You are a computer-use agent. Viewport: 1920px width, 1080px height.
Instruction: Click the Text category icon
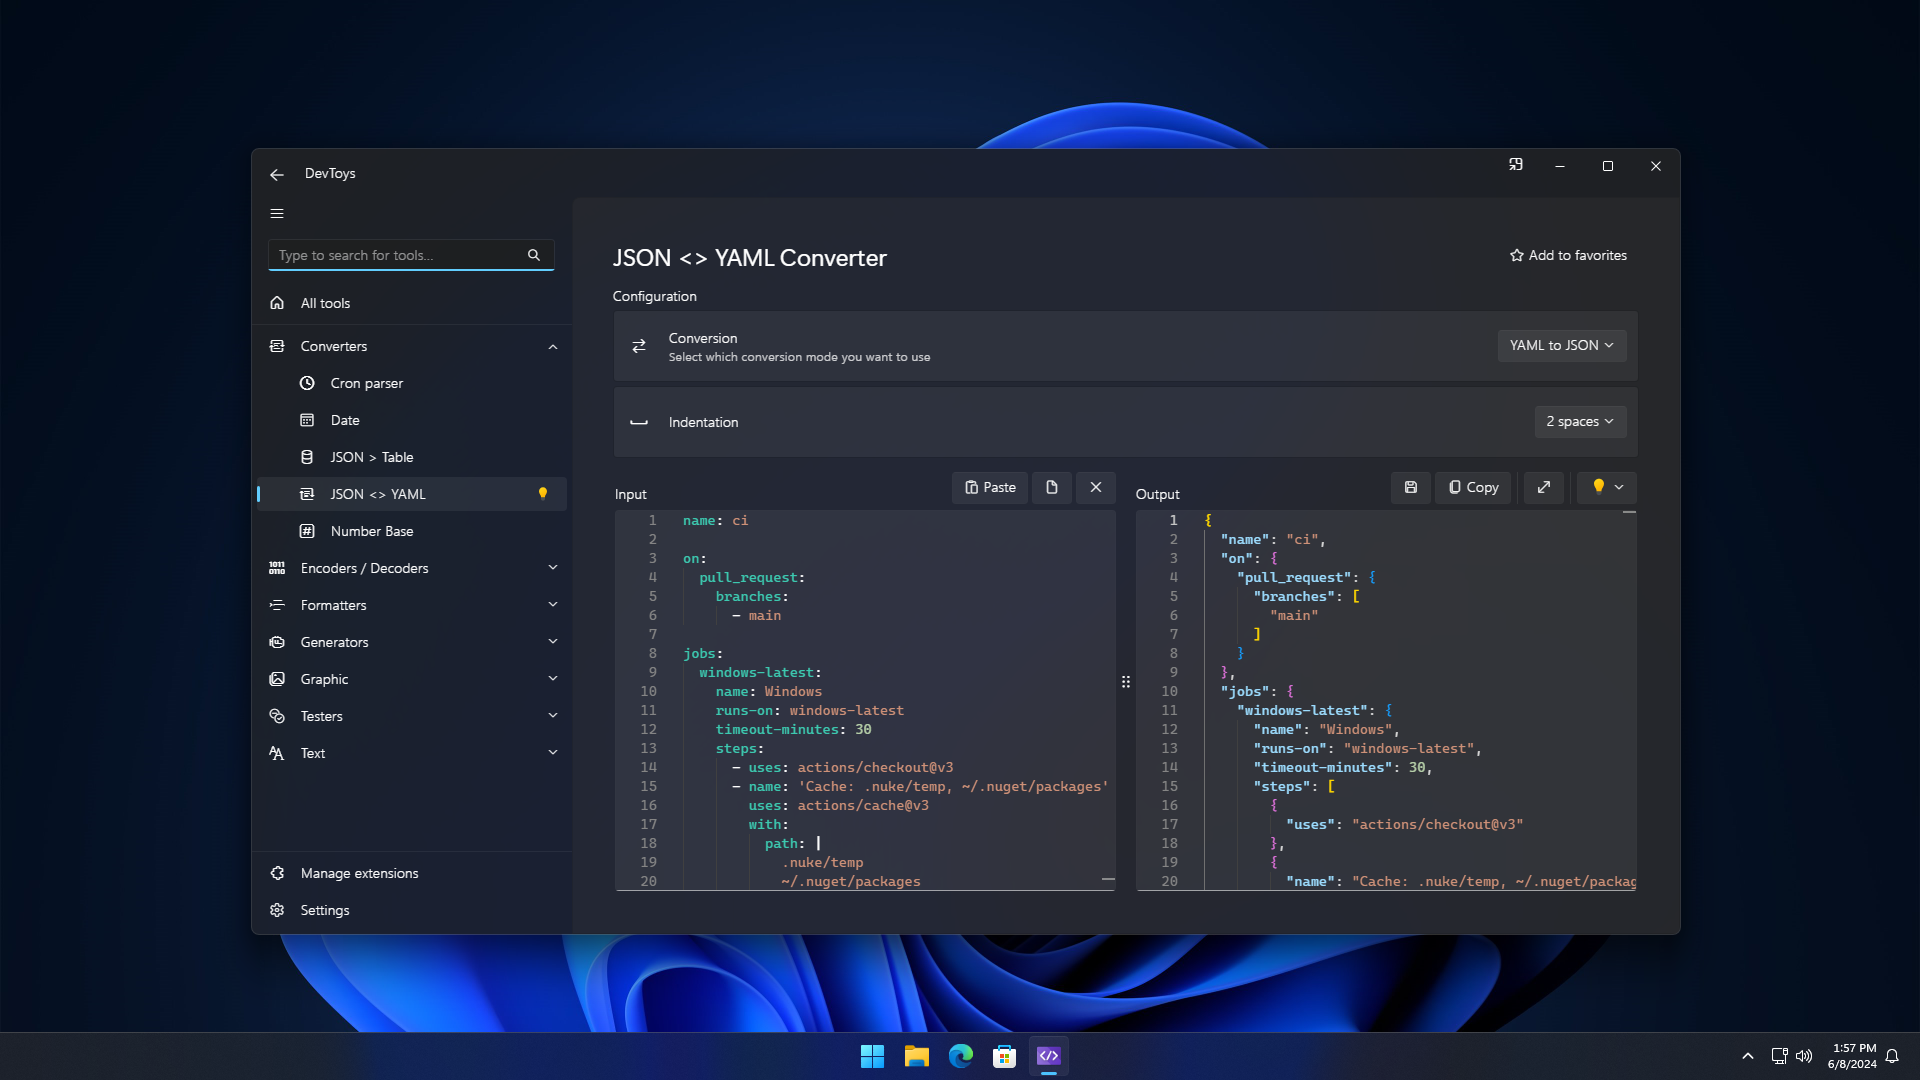277,753
